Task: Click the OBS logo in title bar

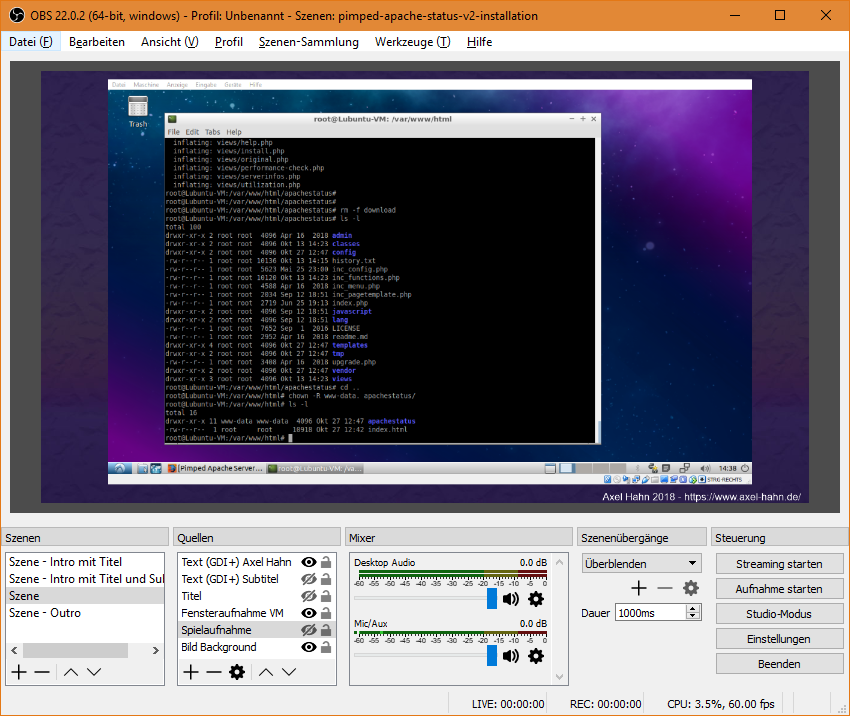Action: pos(17,15)
